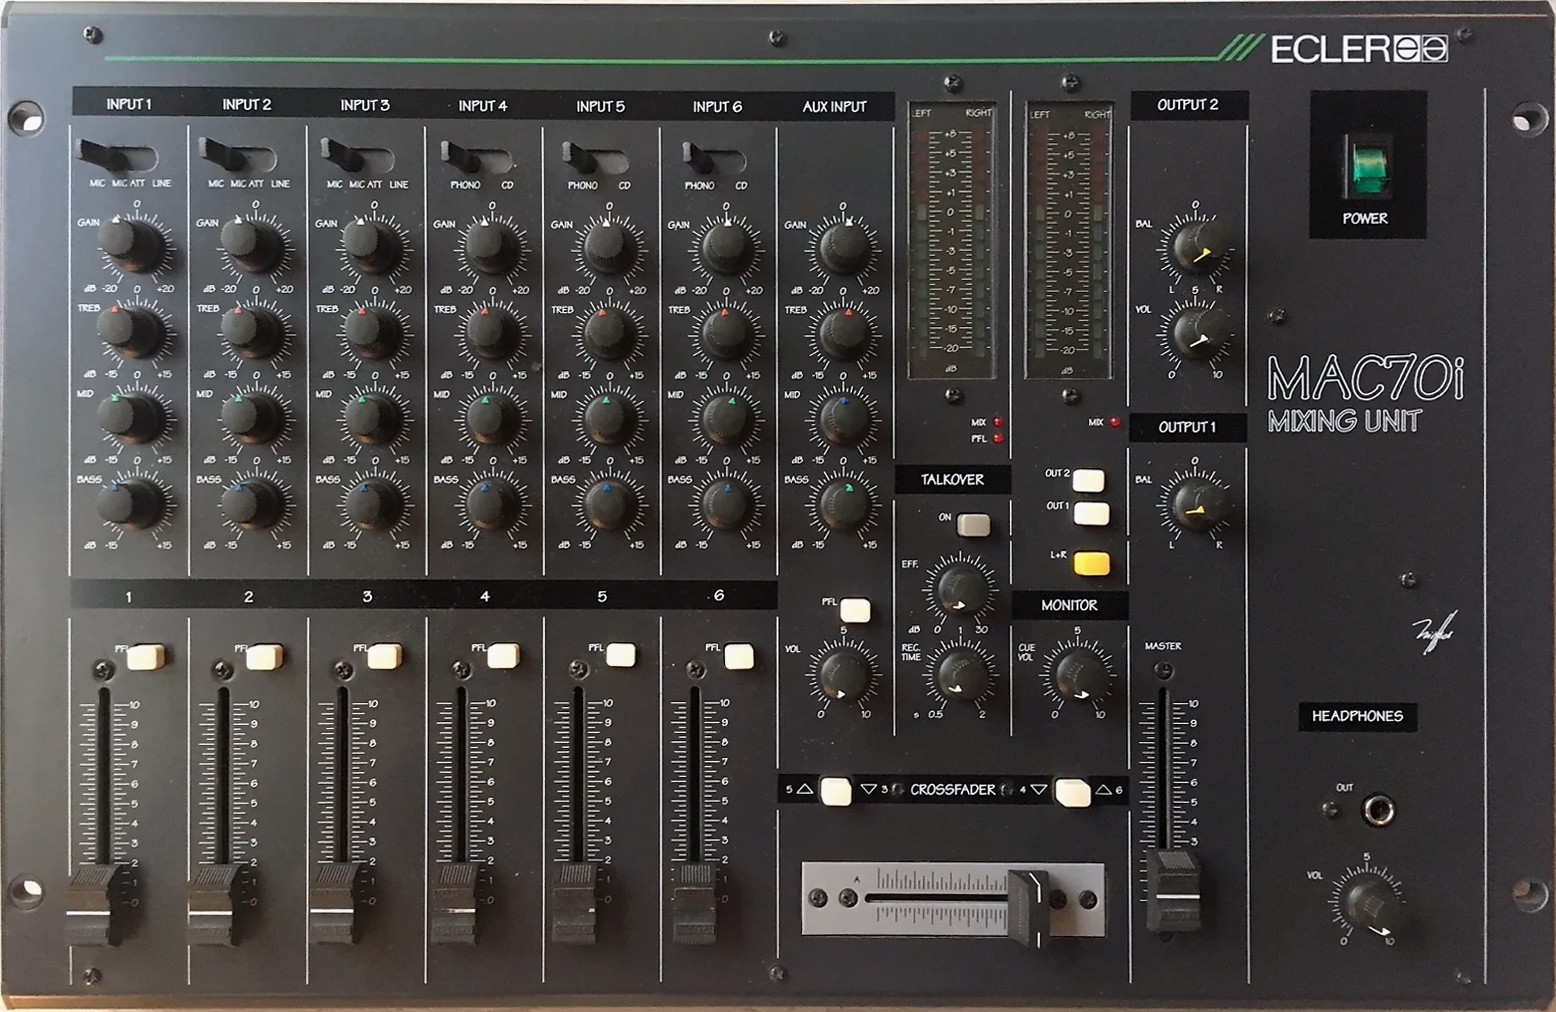Click the Input 3 MID knob
The height and width of the screenshot is (1012, 1556).
[x=372, y=417]
